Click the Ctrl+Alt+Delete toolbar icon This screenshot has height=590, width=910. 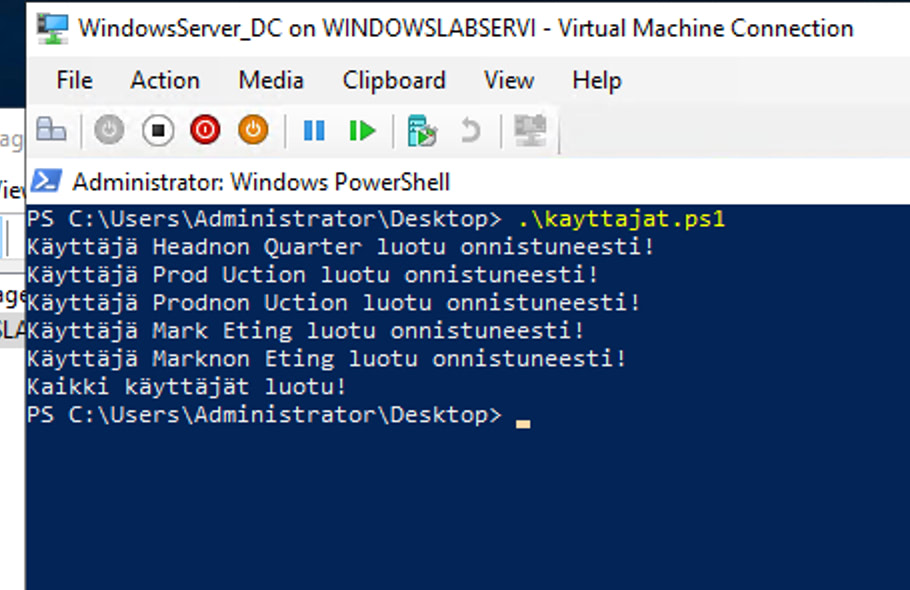click(51, 130)
